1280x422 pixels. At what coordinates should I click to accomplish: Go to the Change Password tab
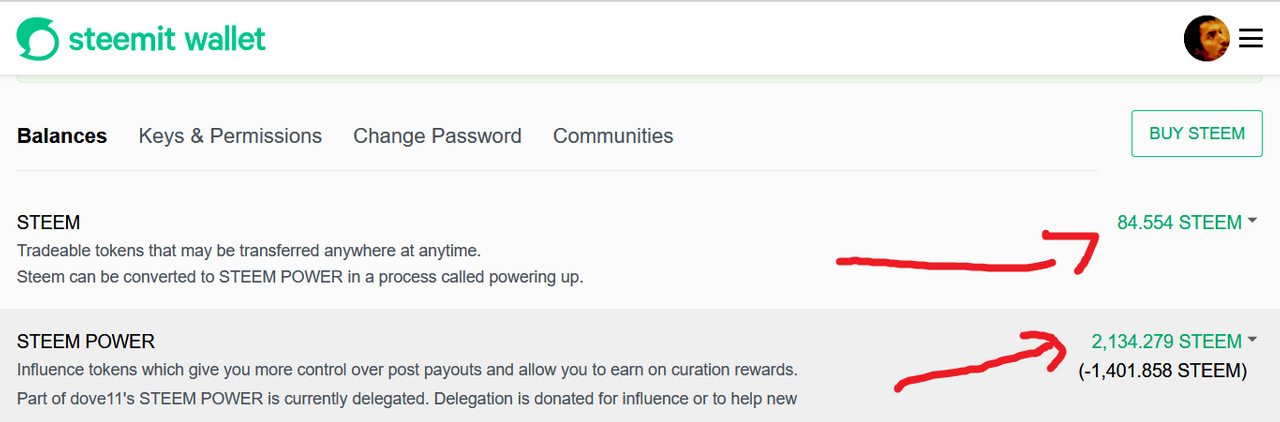[x=437, y=136]
